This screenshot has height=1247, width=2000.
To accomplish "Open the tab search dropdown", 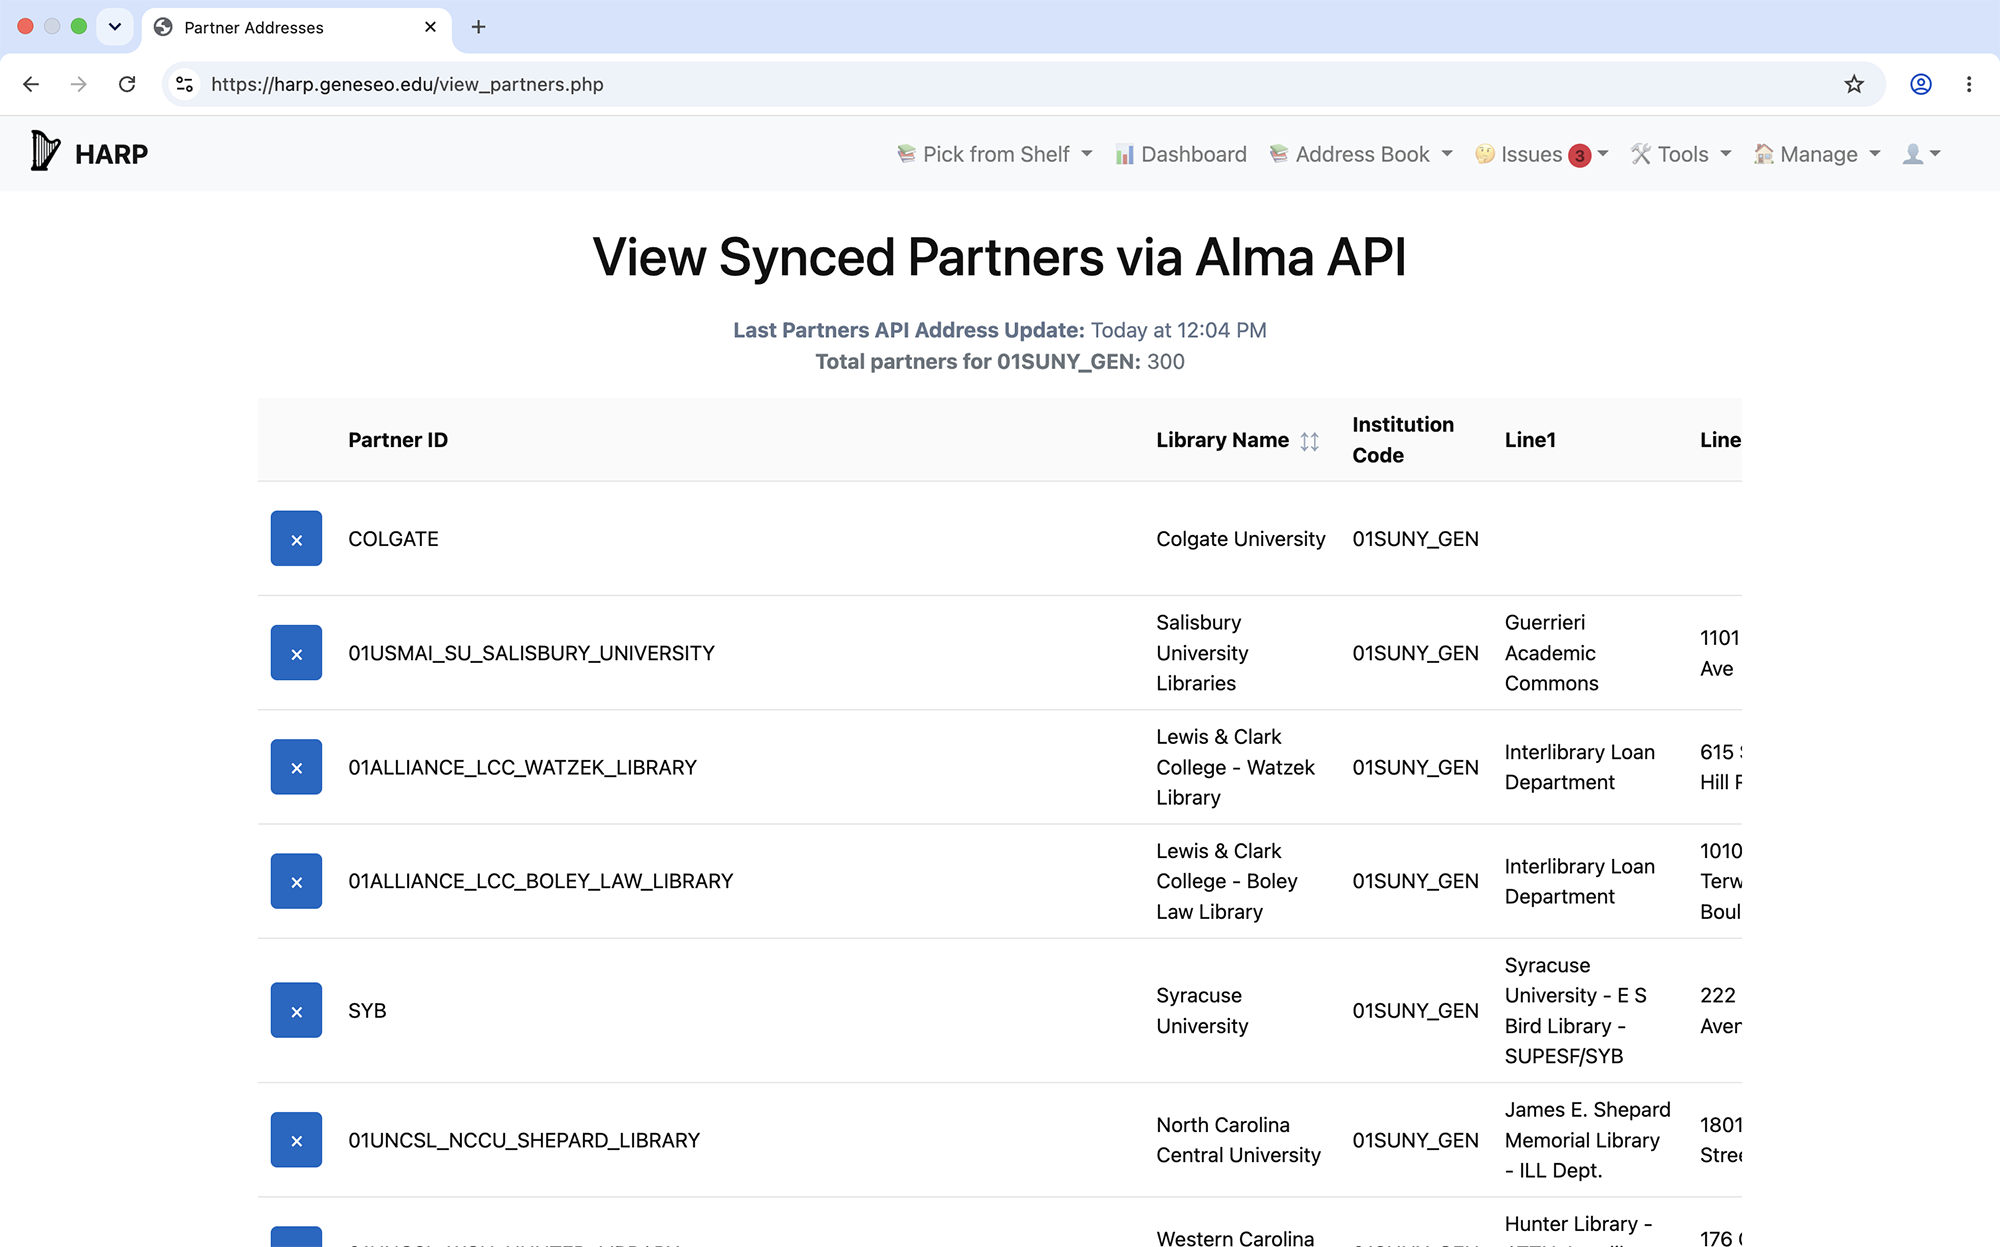I will pos(115,27).
